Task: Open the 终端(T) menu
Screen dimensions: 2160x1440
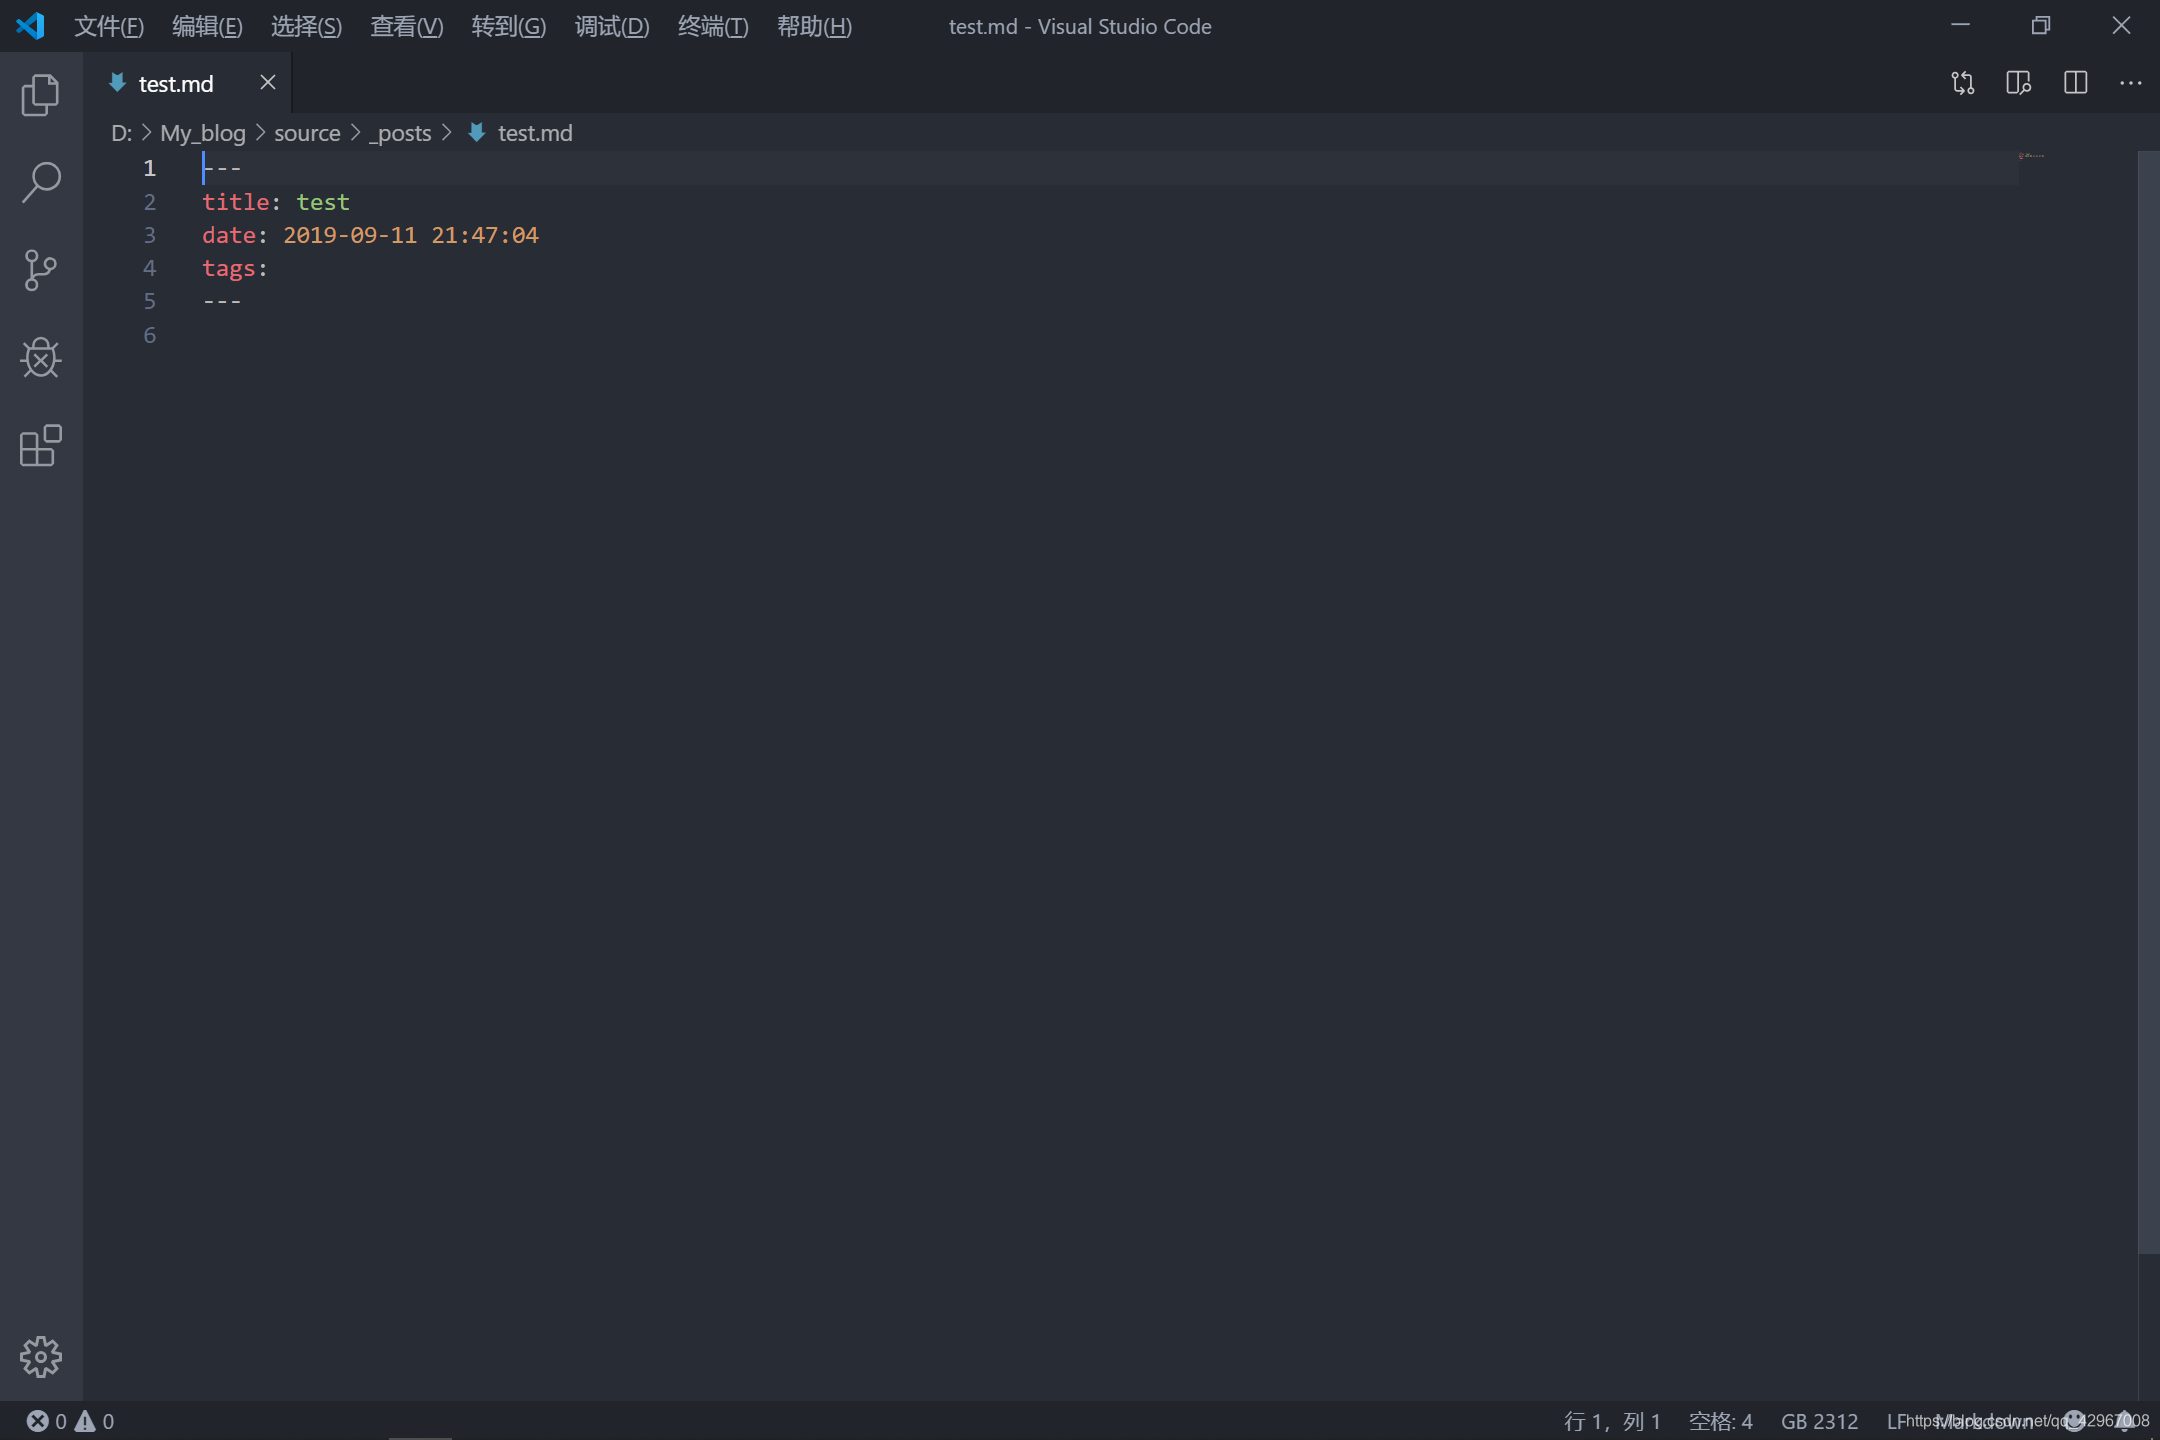Action: pyautogui.click(x=713, y=27)
